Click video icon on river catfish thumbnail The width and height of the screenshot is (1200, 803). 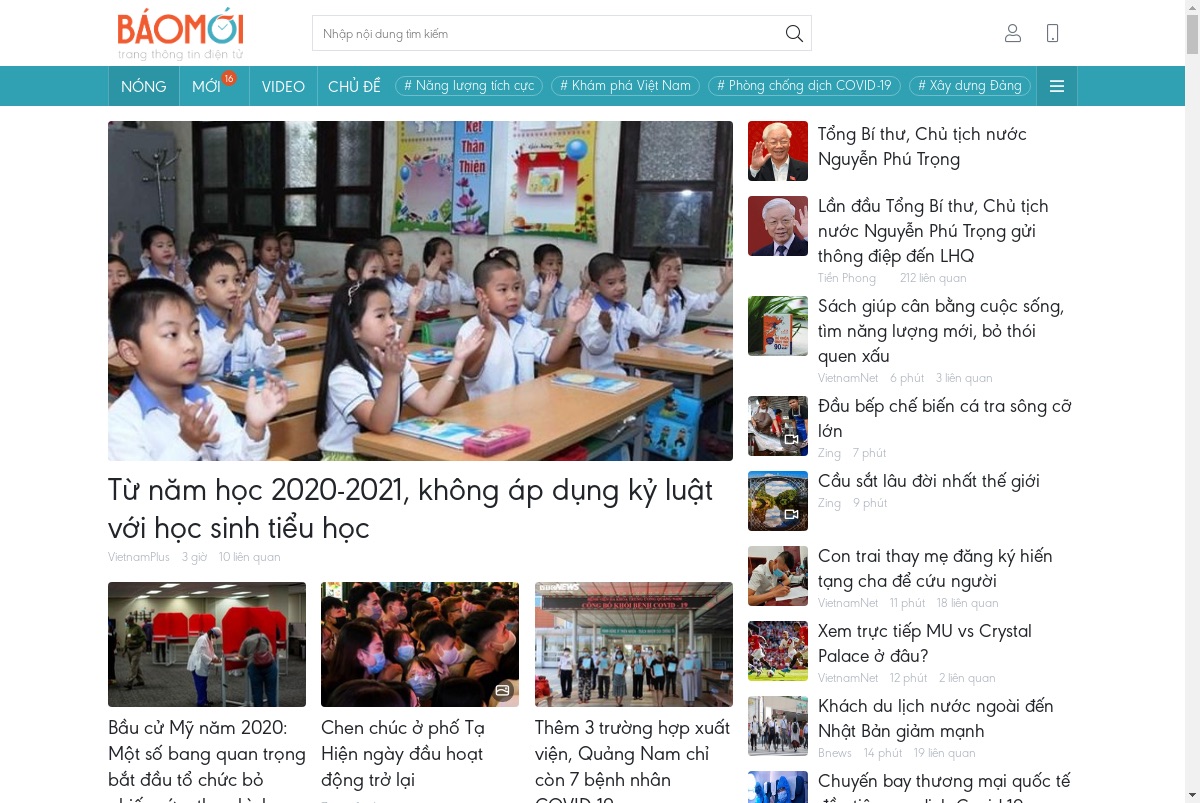[x=791, y=440]
